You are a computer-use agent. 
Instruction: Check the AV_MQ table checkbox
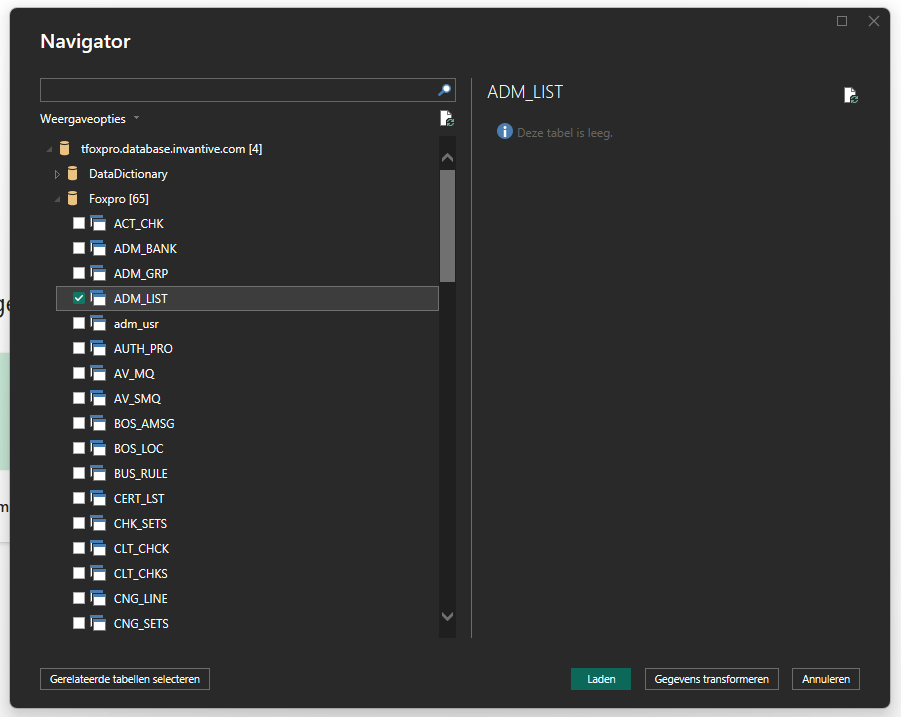(x=79, y=373)
